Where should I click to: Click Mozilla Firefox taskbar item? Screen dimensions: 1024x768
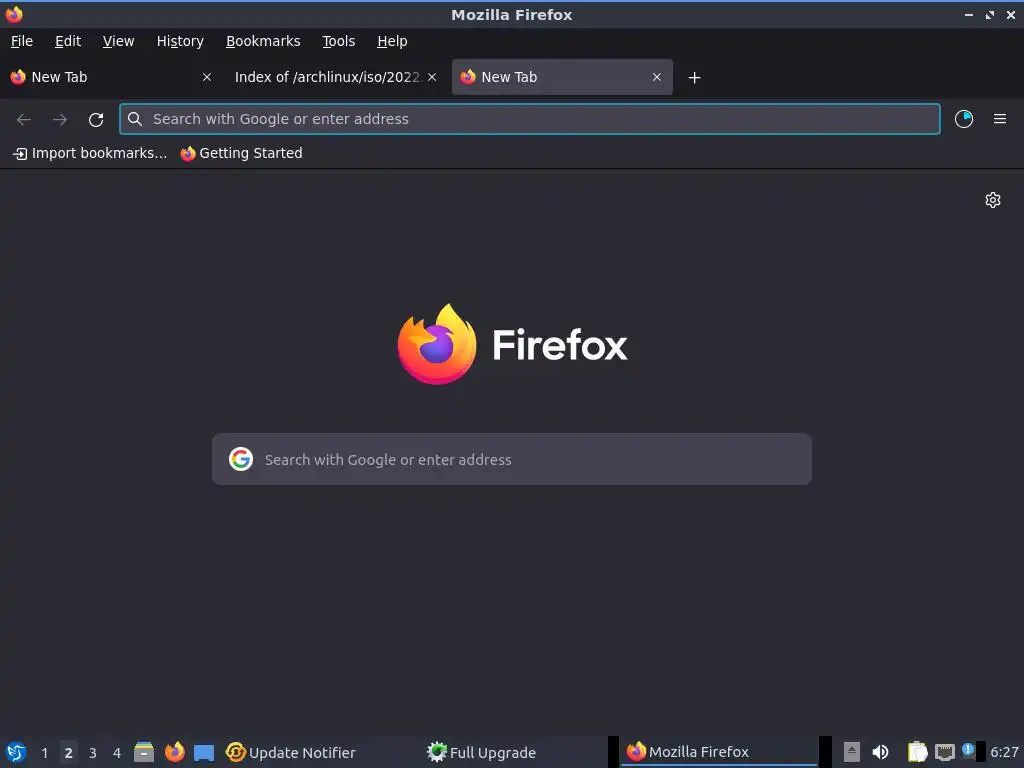[718, 752]
